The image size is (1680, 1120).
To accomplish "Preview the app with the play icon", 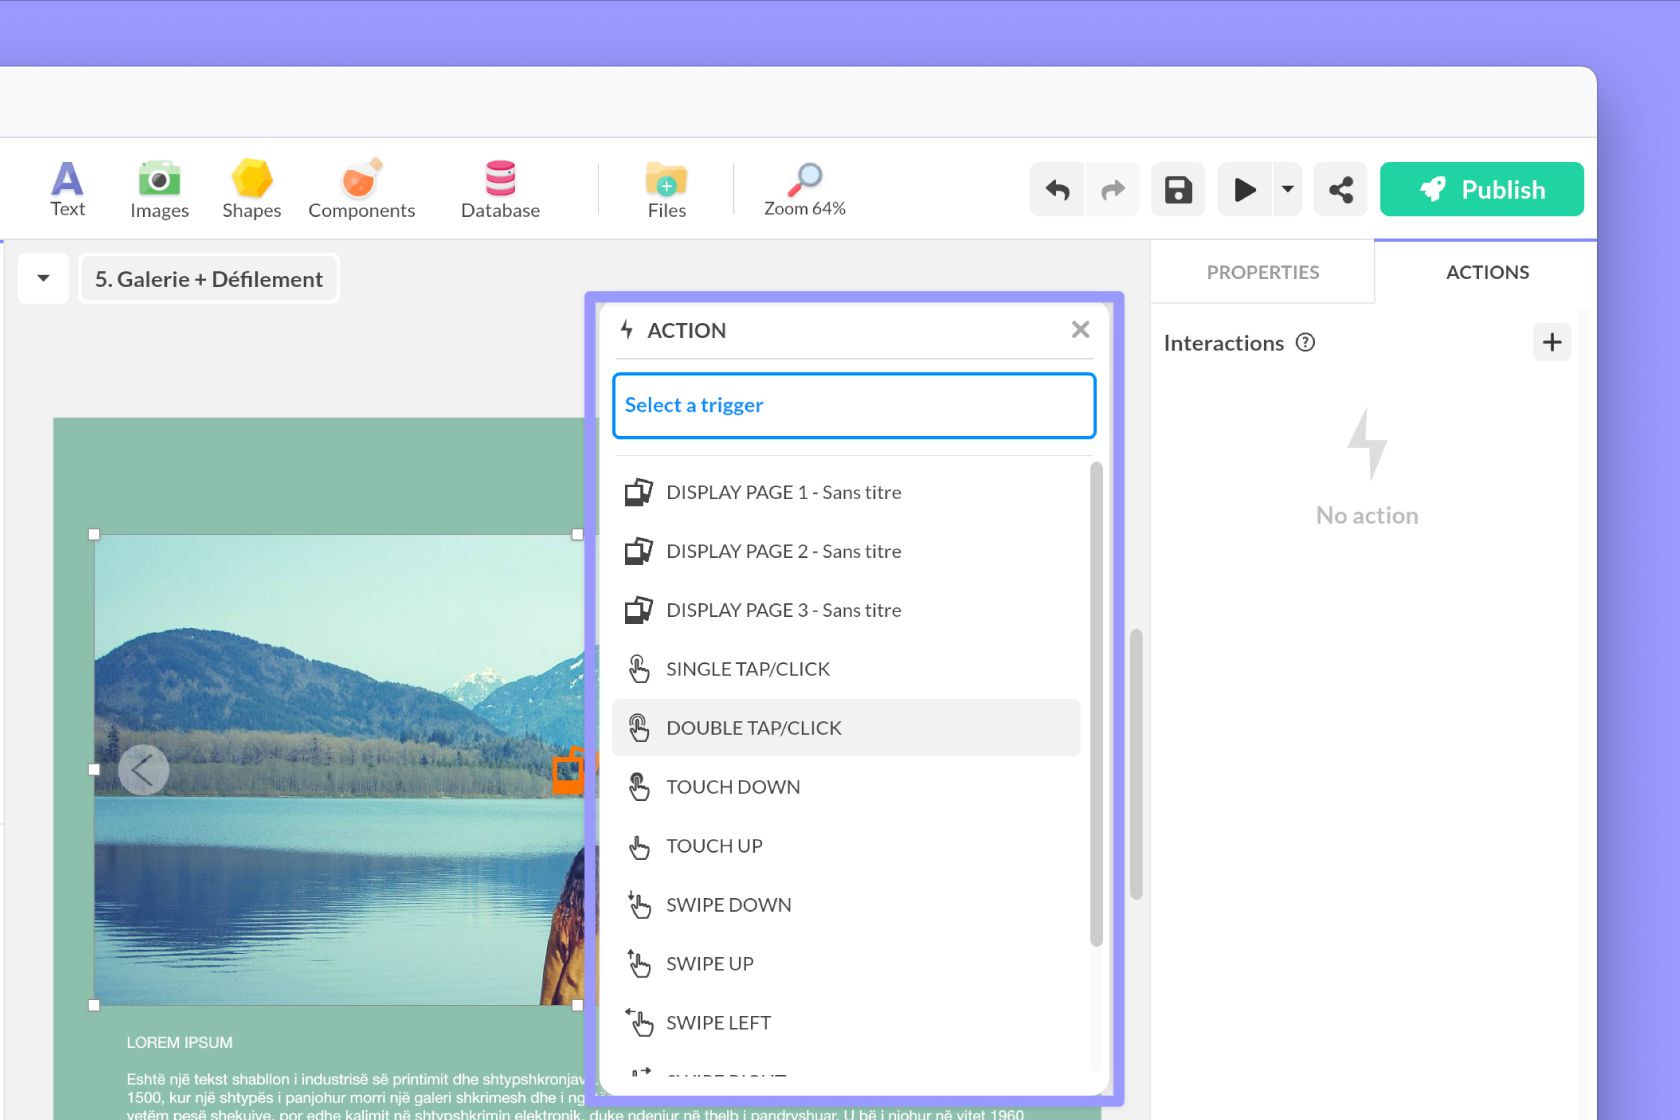I will point(1244,189).
